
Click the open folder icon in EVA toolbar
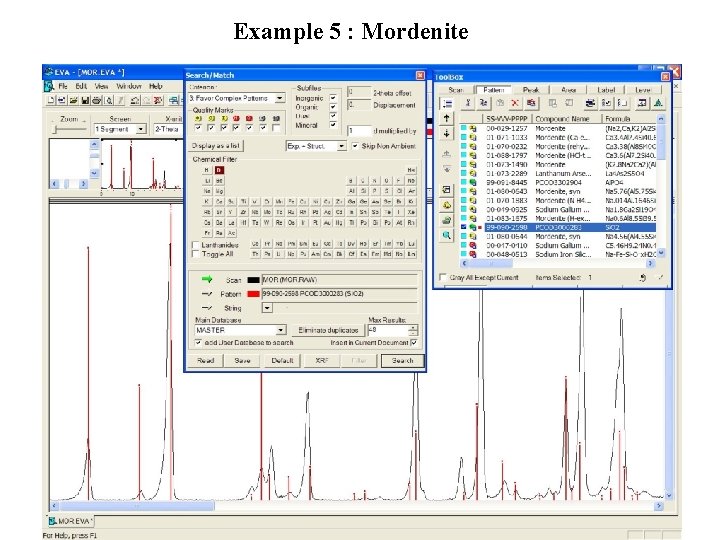tap(73, 100)
